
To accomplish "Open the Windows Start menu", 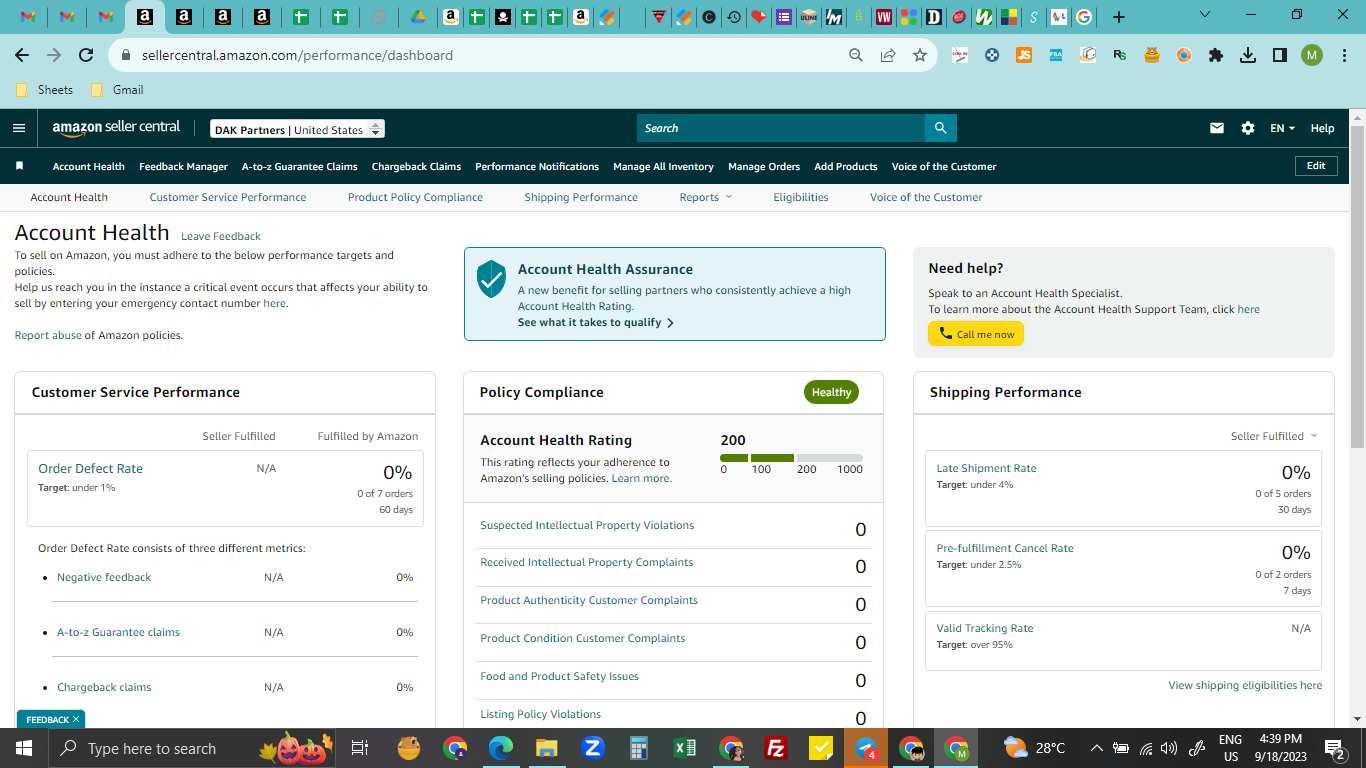I will click(x=24, y=748).
